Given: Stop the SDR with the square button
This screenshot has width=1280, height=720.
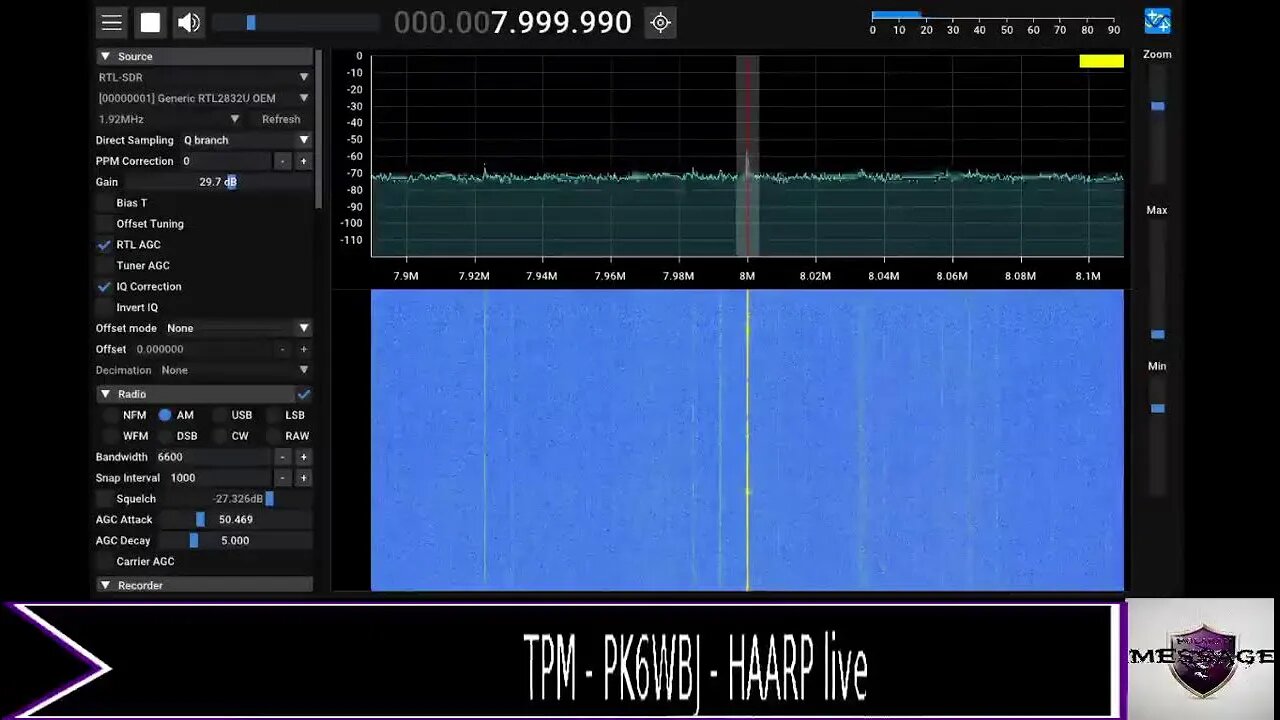Looking at the screenshot, I should coord(150,22).
